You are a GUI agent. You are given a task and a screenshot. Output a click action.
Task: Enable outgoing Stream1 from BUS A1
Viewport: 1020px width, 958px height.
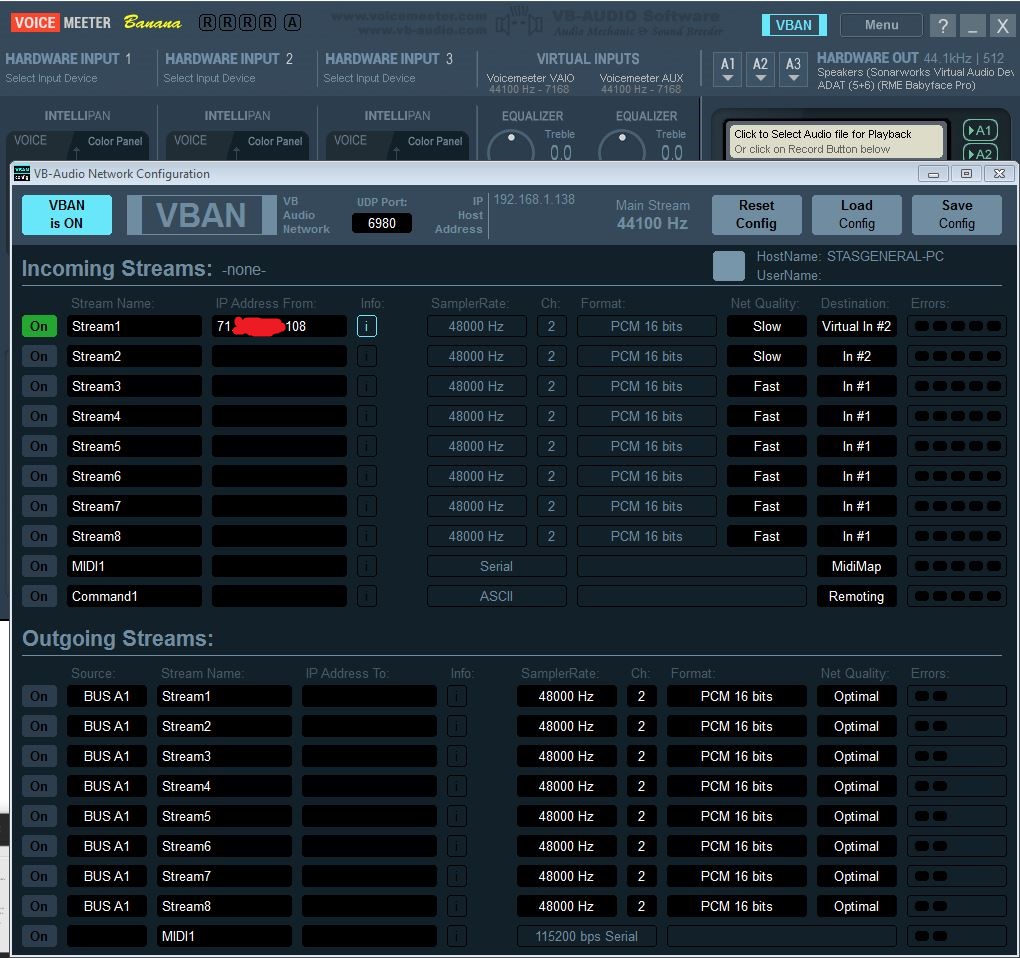coord(39,697)
